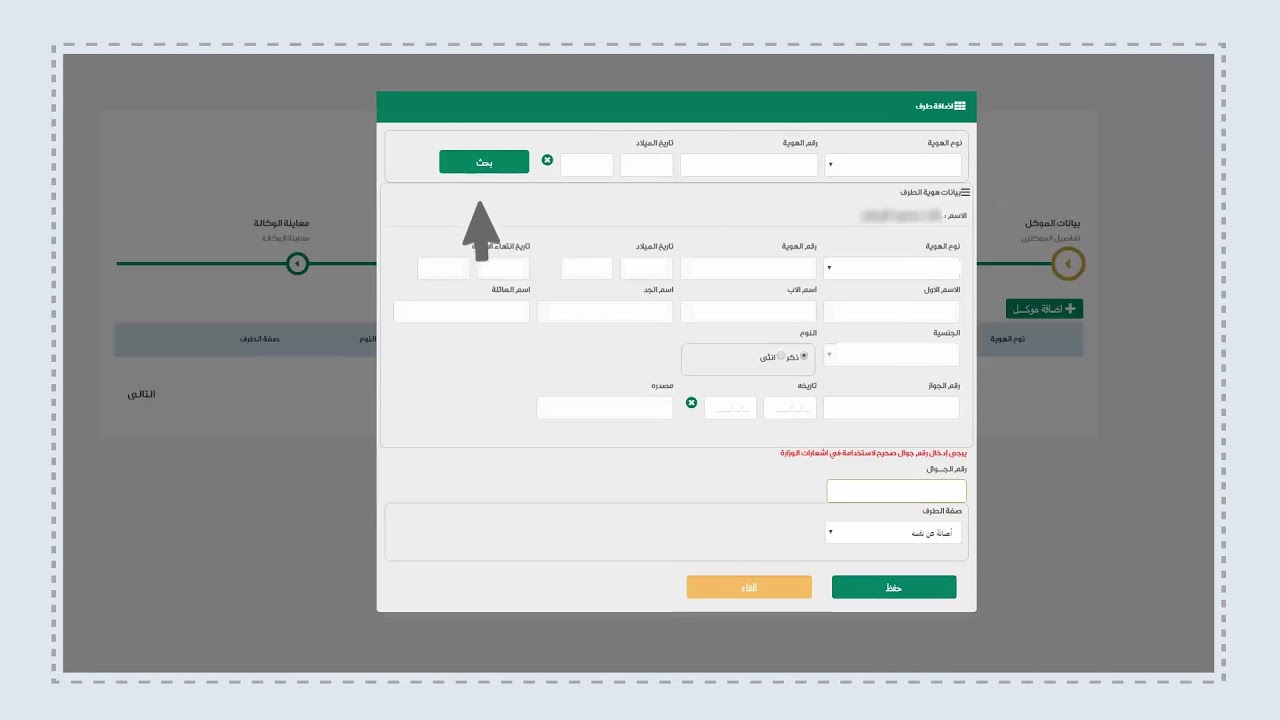This screenshot has width=1280, height=720.
Task: Select the ذكر (male) radio button
Action: [803, 356]
